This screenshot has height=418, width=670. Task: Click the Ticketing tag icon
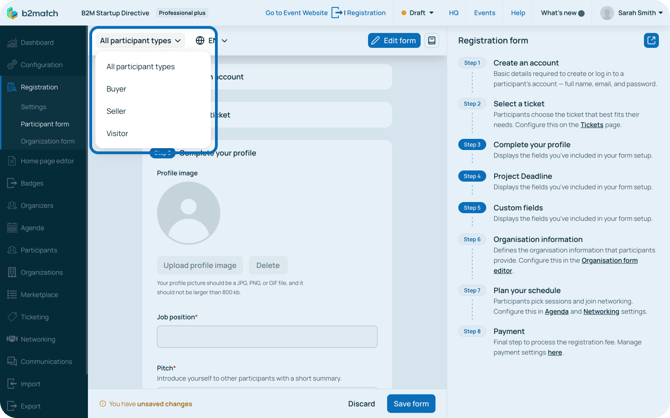coord(12,317)
